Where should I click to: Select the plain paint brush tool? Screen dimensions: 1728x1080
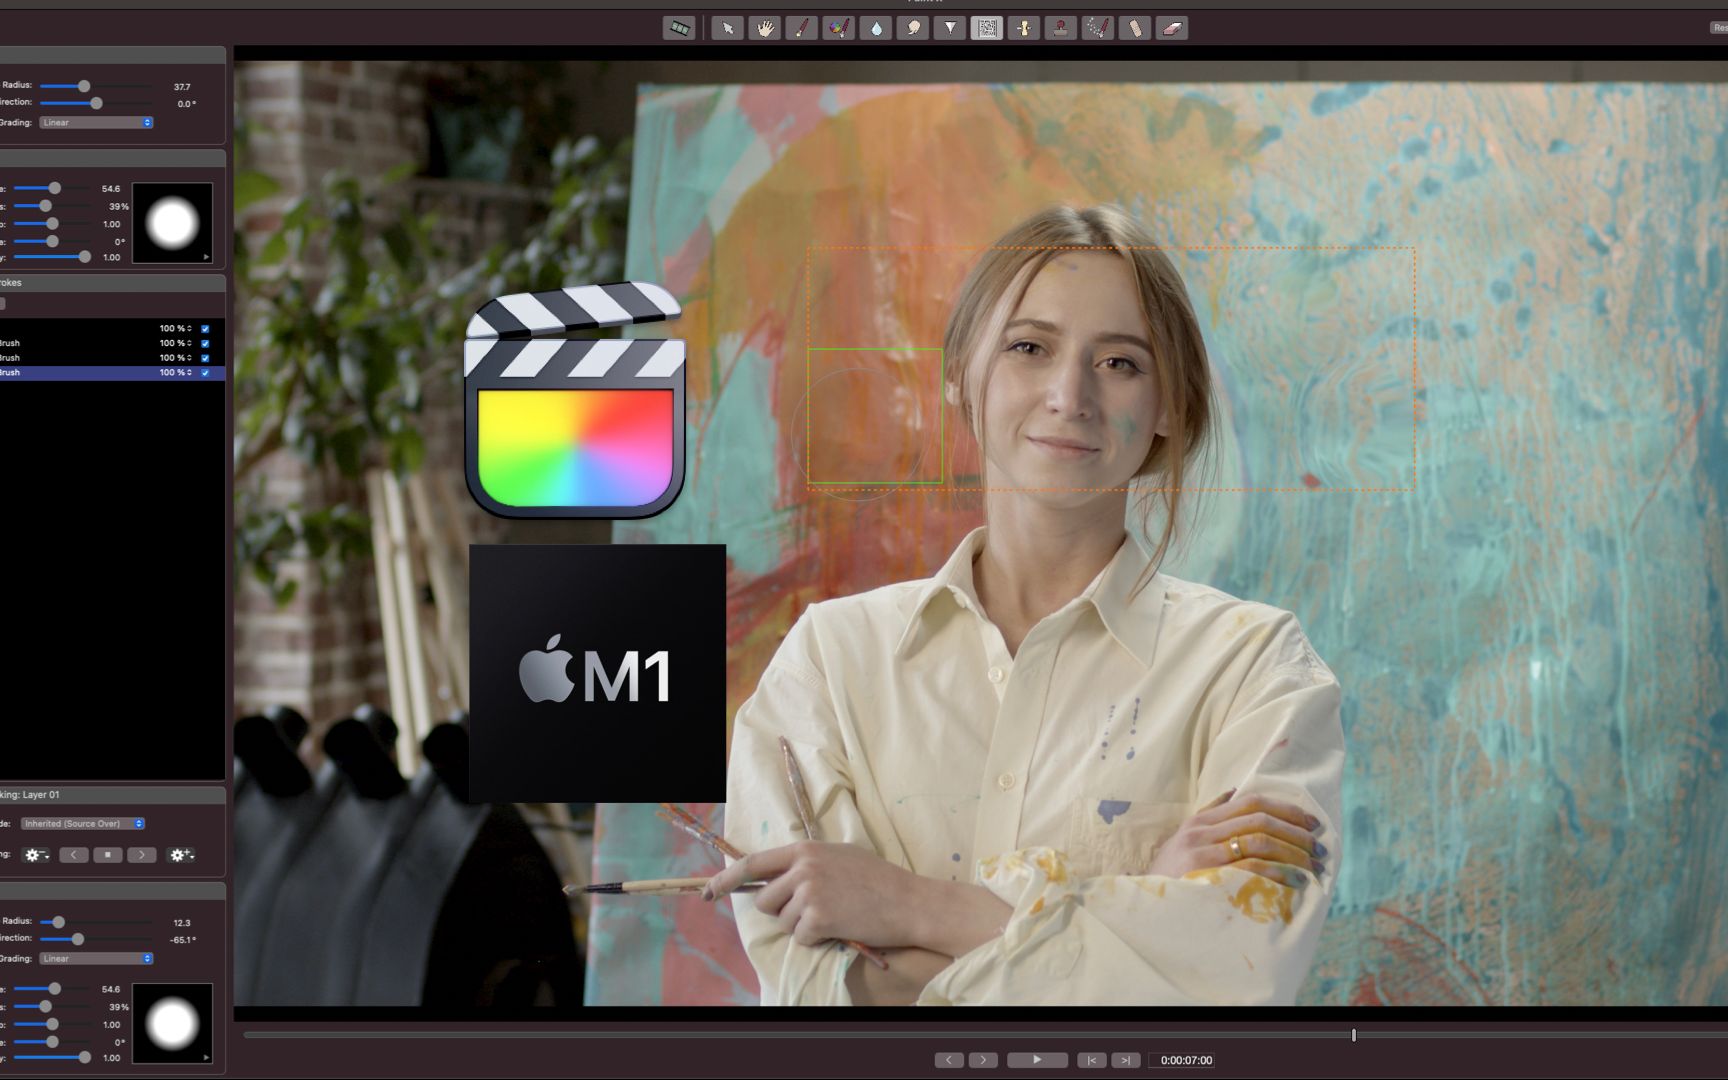point(801,28)
